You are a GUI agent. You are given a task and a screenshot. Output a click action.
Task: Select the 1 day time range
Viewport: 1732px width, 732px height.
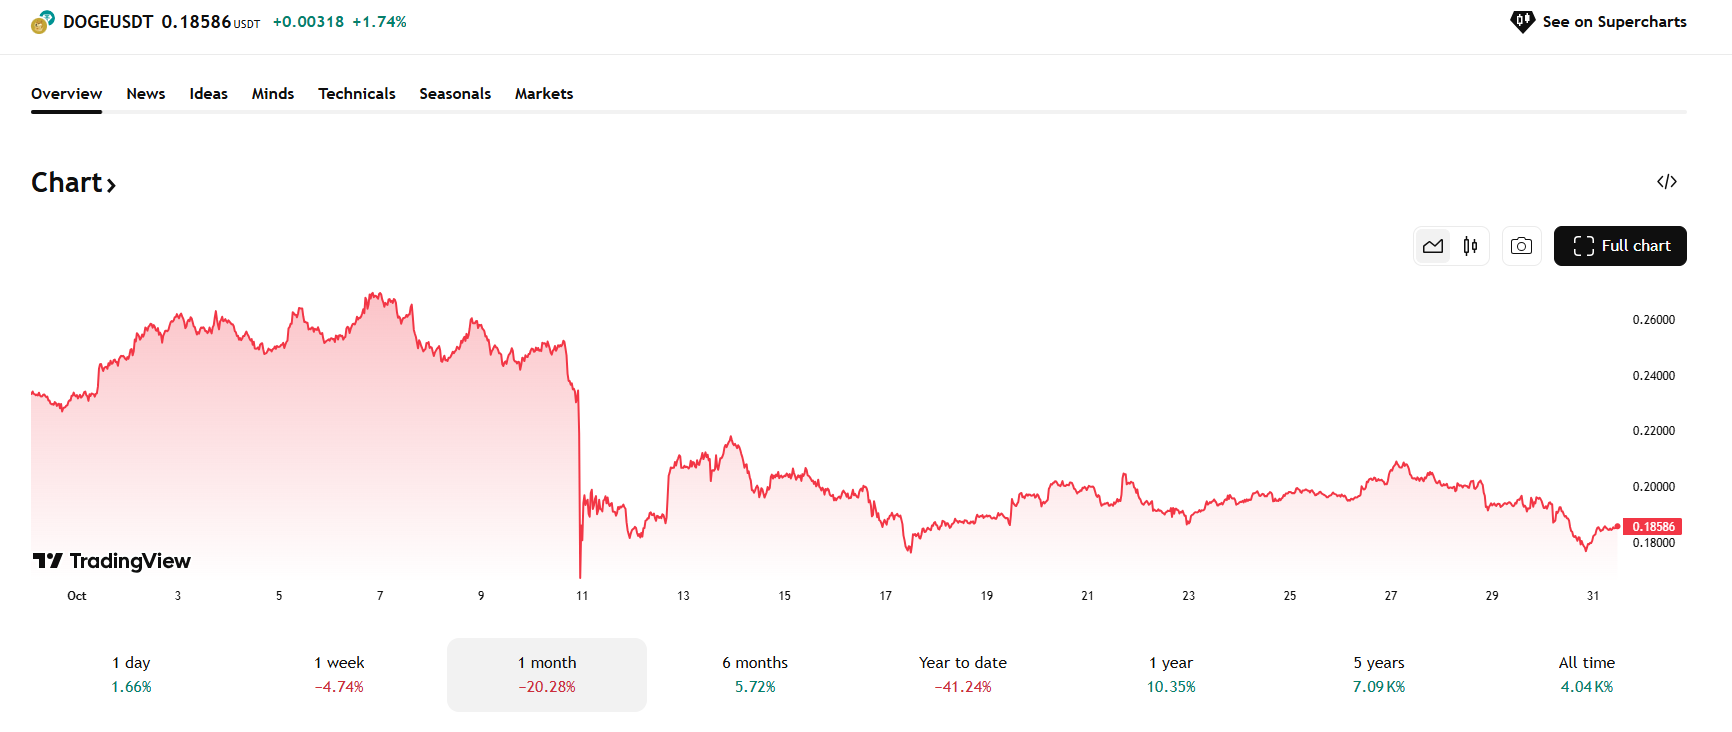131,675
